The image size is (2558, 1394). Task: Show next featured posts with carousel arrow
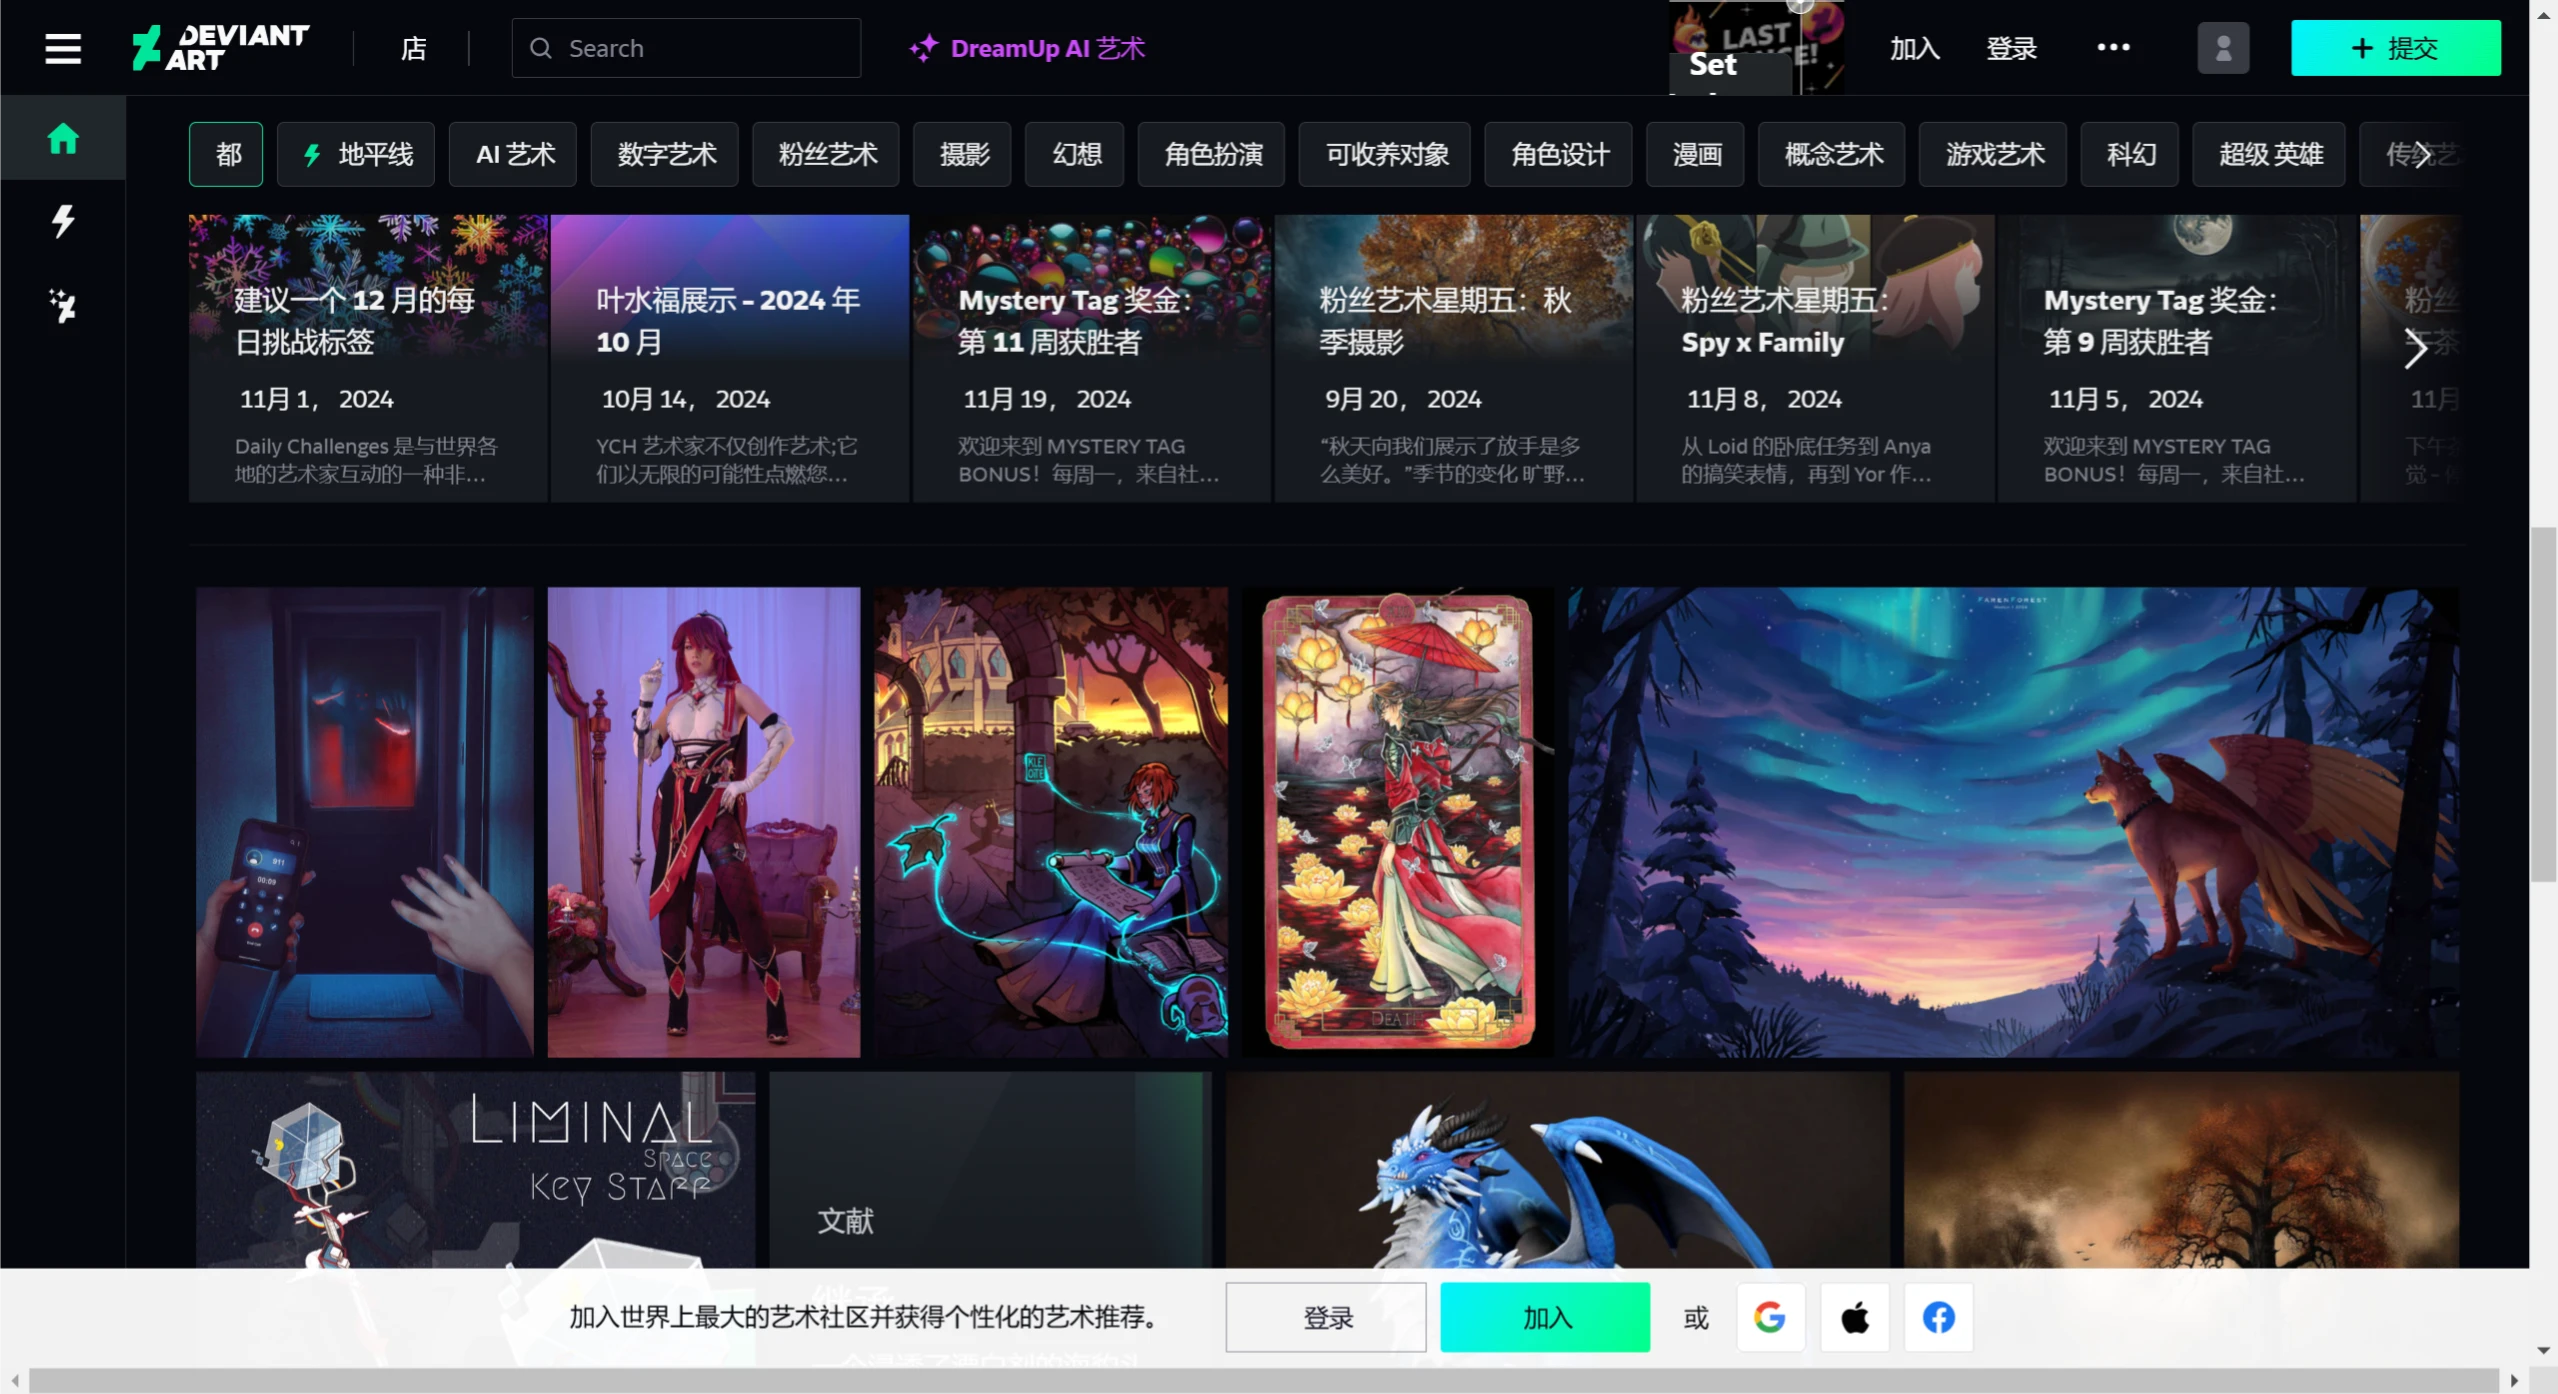(2415, 348)
